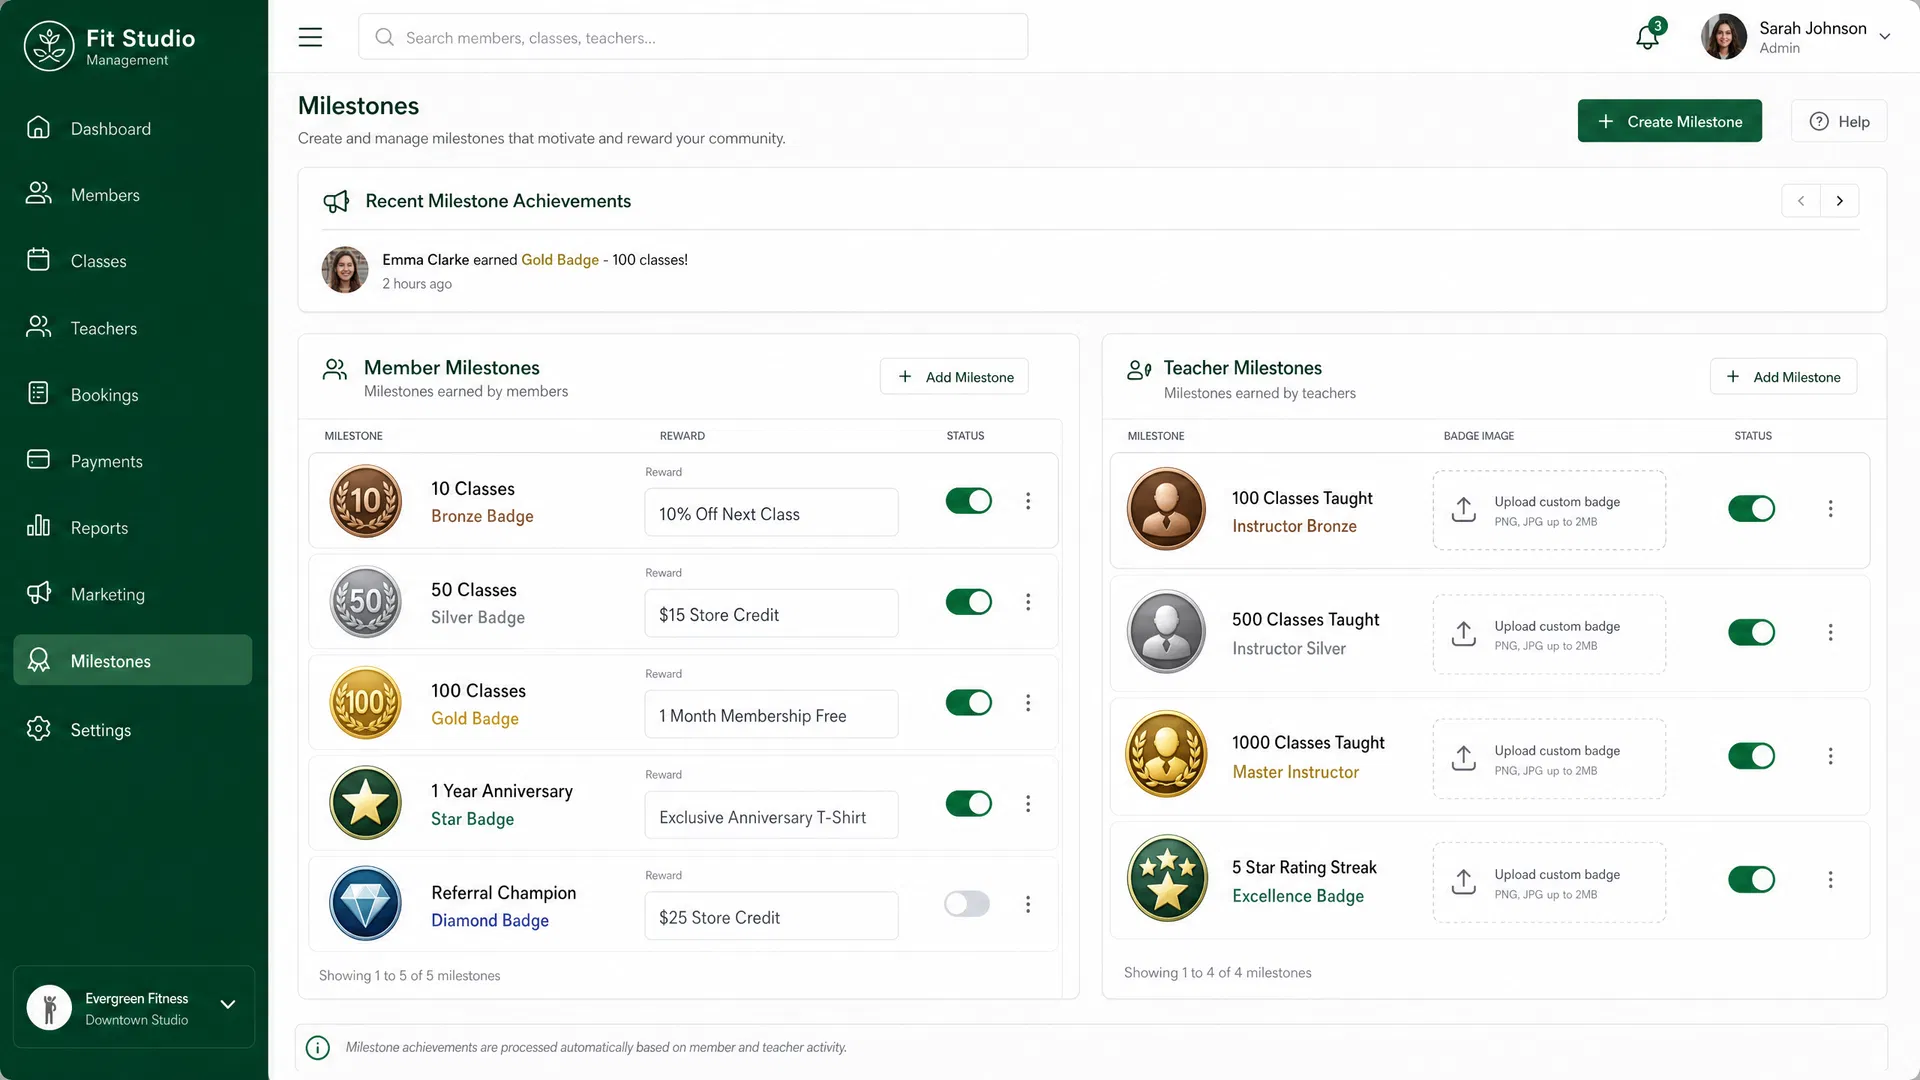Go to Marketing in the sidebar
This screenshot has height=1080, width=1920.
(133, 594)
